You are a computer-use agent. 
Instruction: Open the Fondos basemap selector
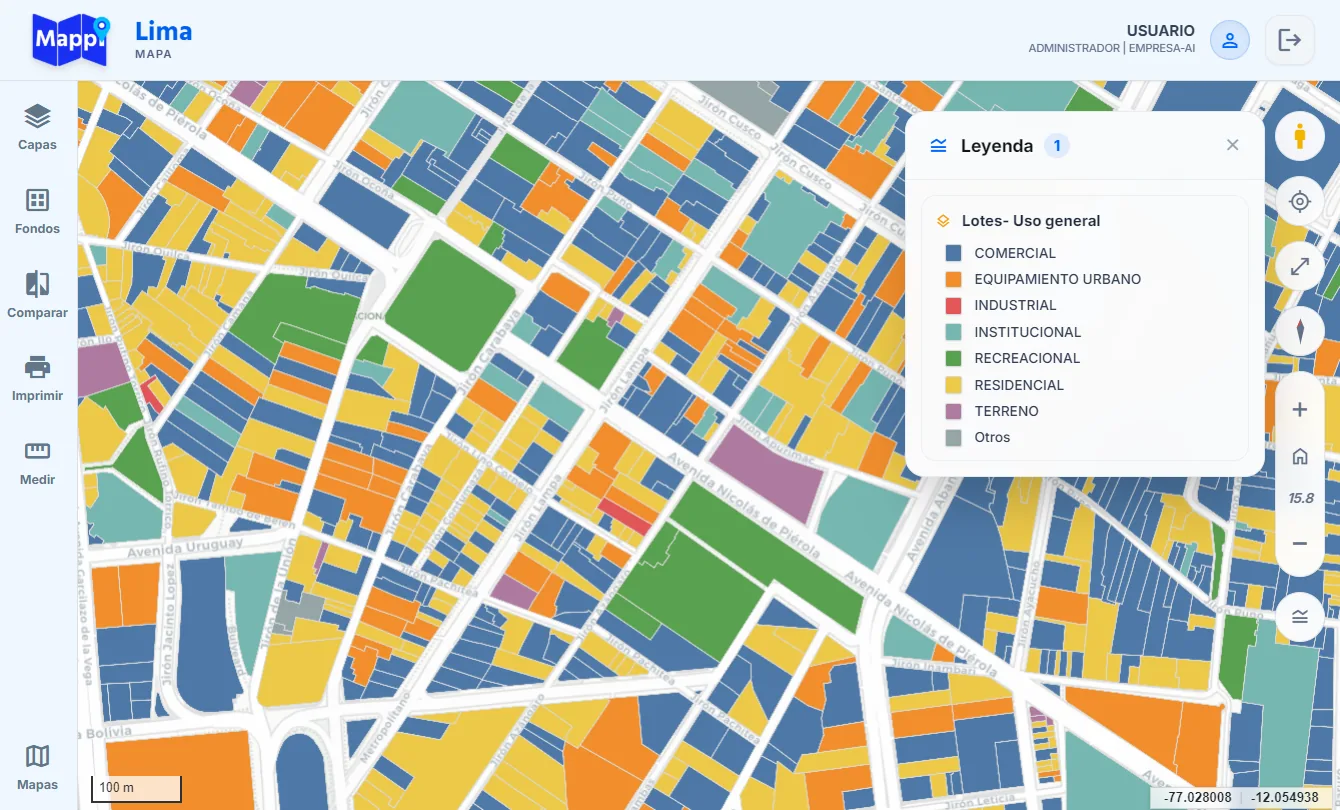[x=38, y=212]
